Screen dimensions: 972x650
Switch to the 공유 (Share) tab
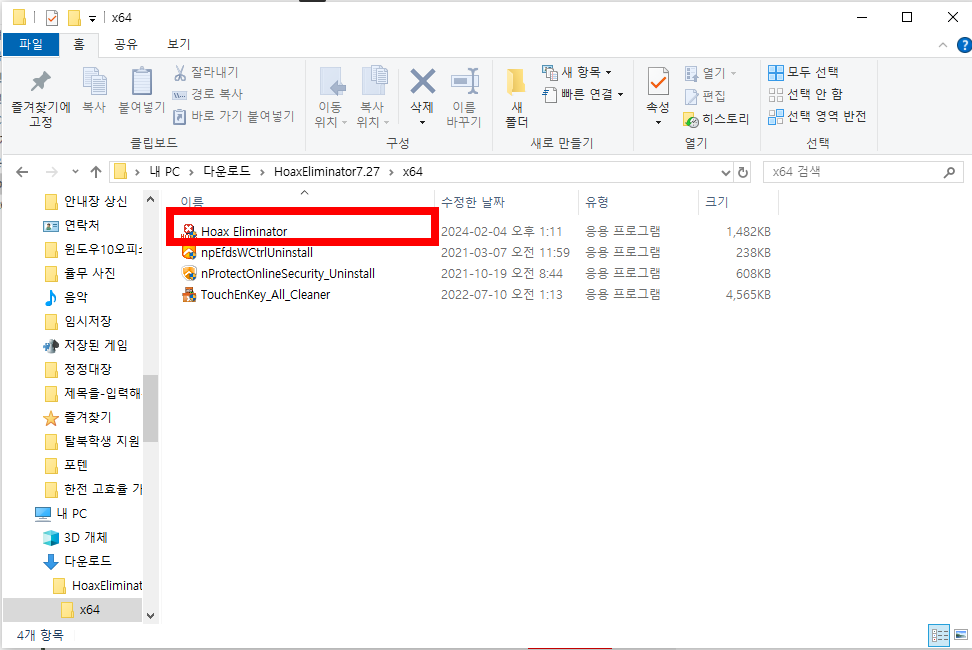(126, 44)
